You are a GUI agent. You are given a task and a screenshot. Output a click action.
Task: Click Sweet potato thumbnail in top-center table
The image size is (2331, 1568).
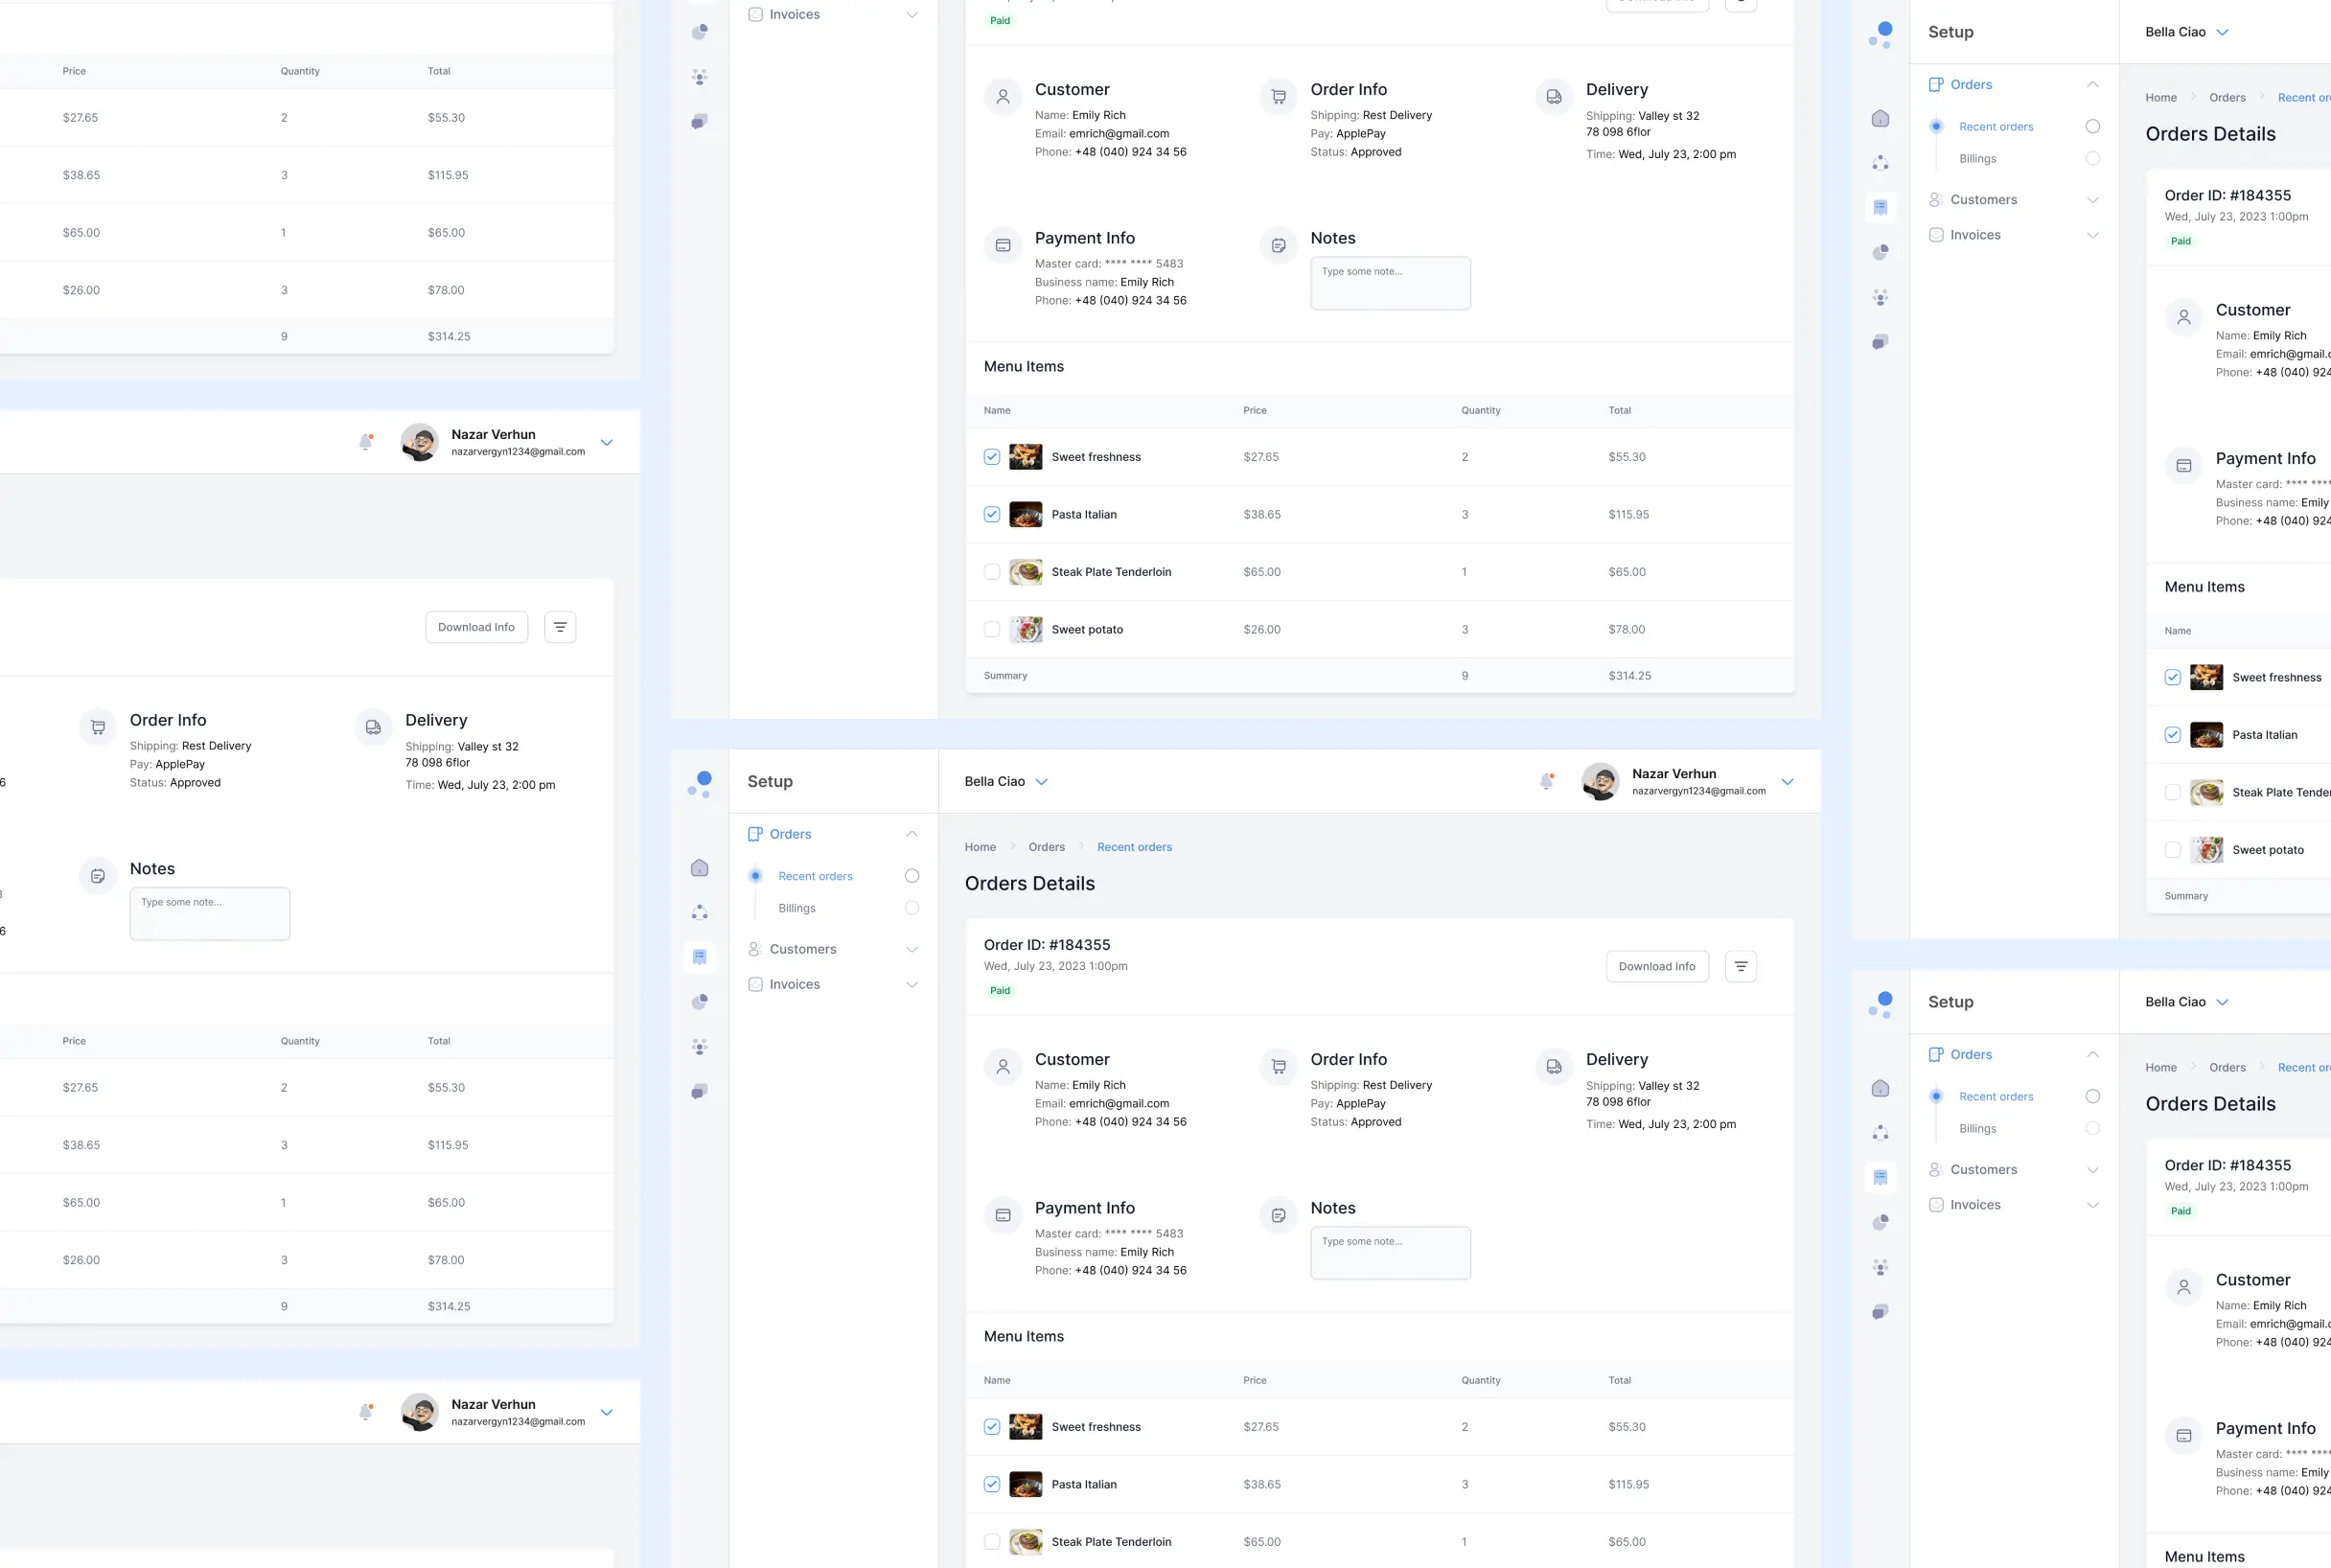[1025, 629]
